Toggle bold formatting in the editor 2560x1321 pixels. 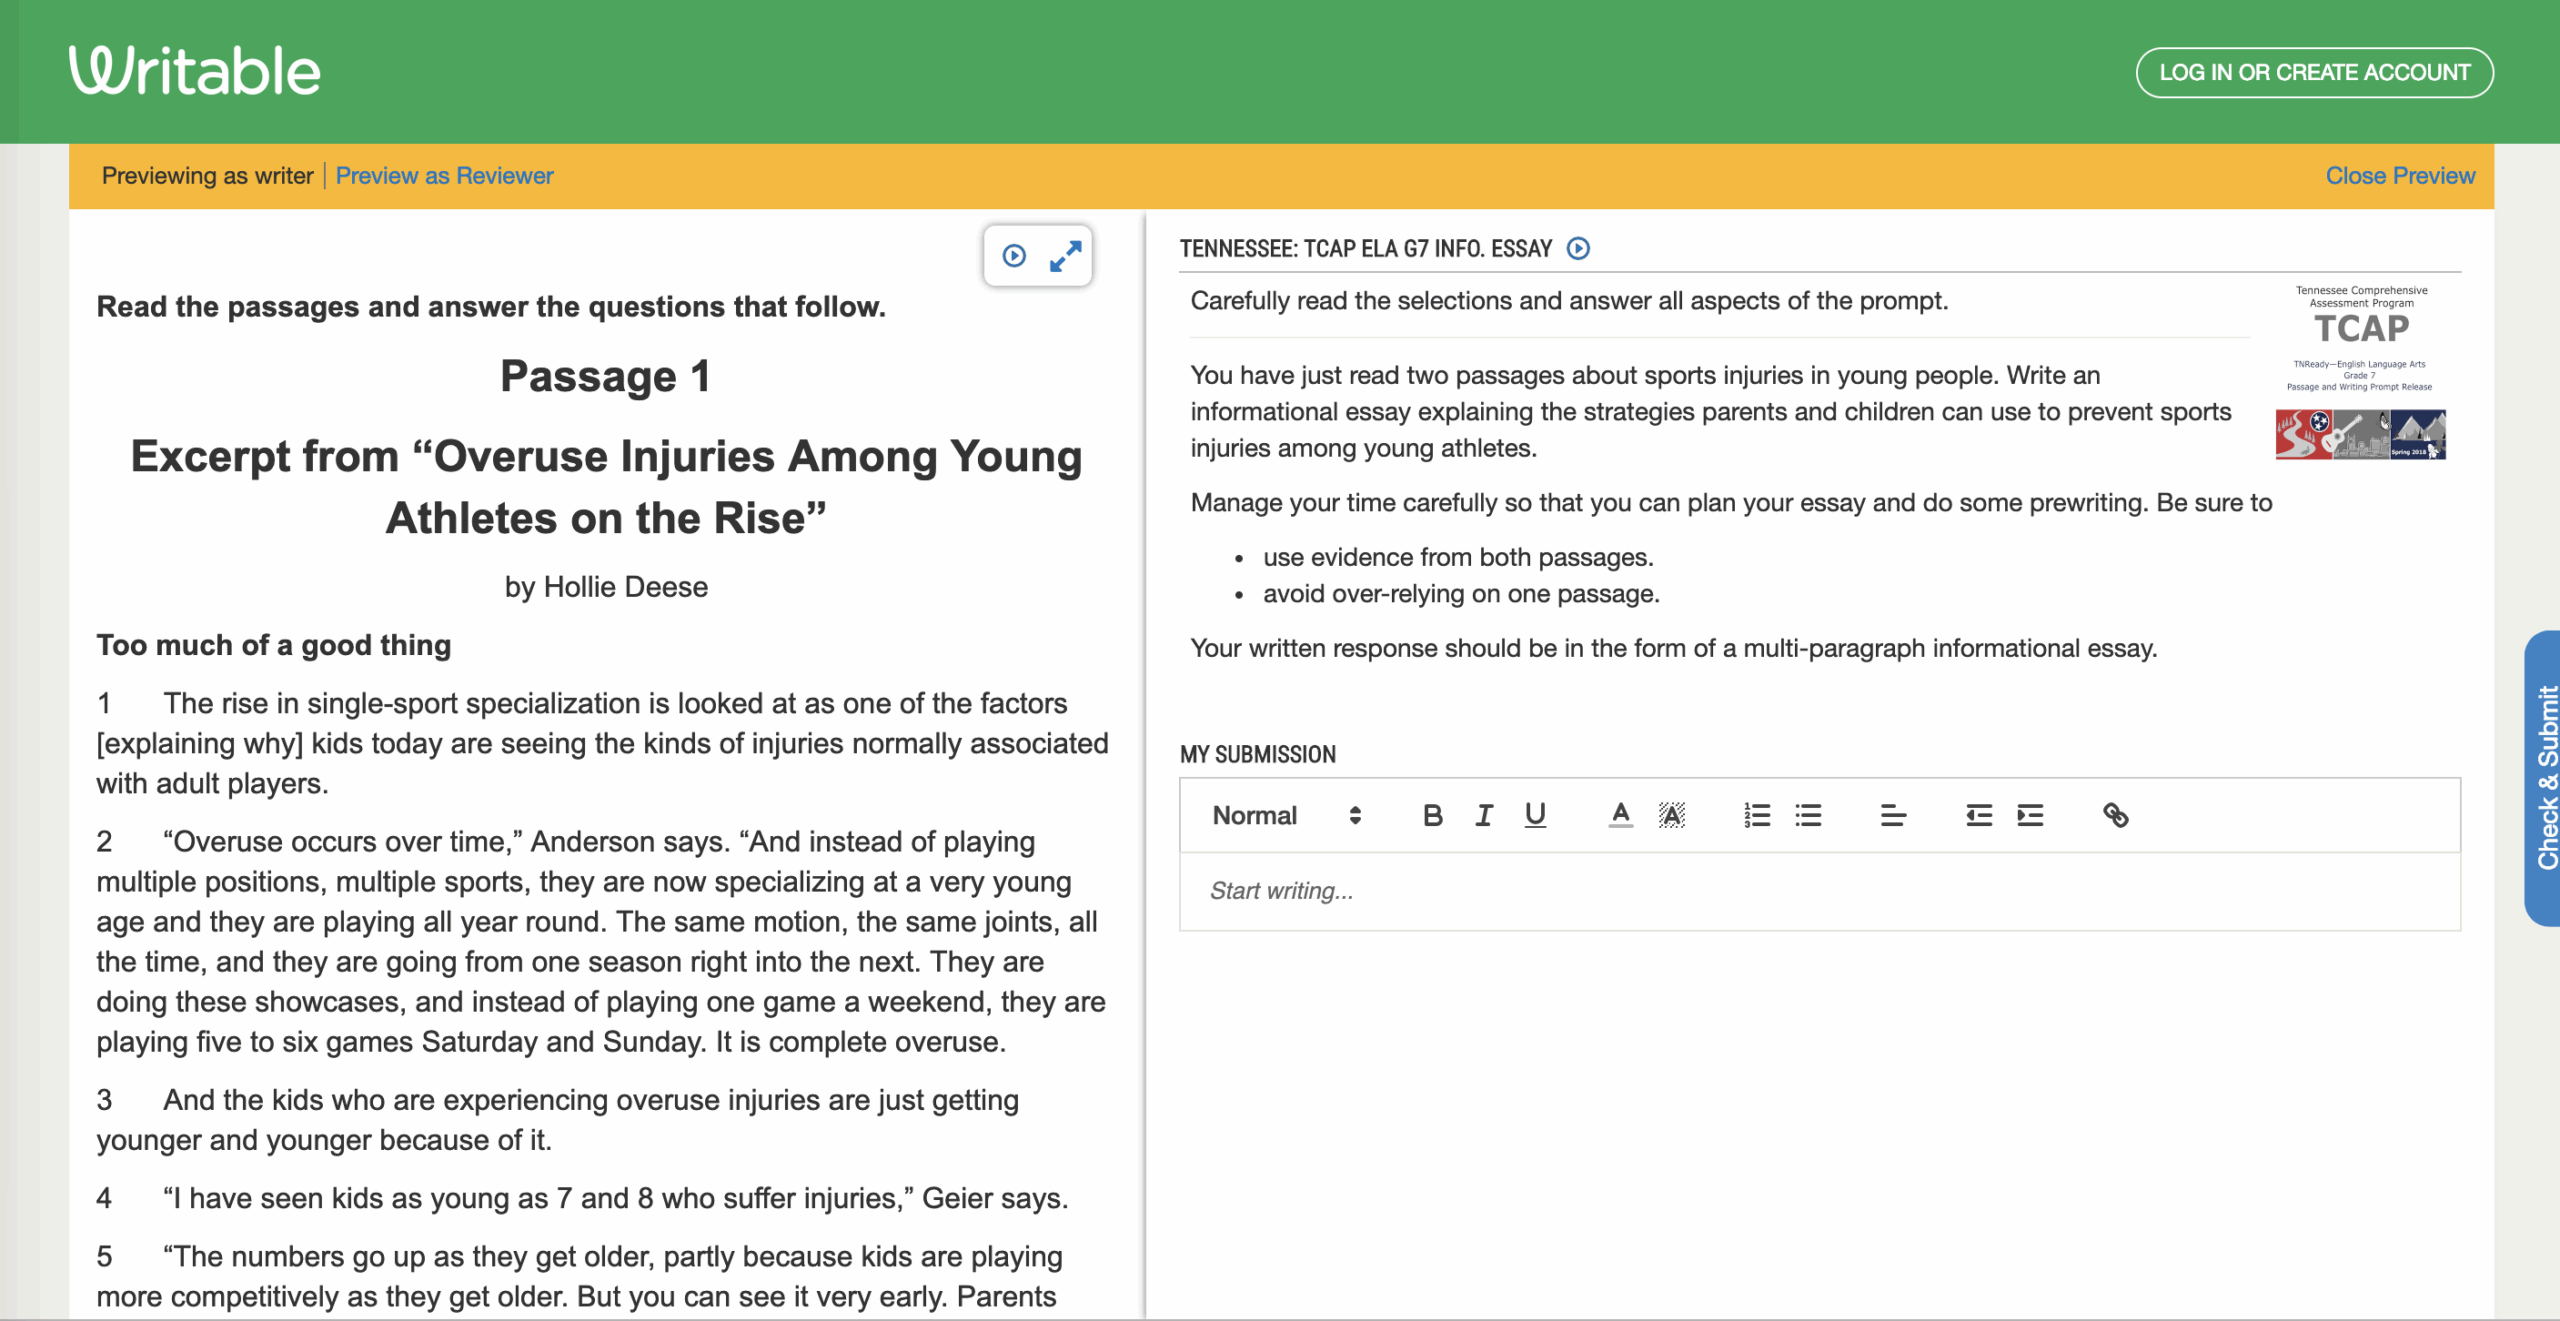(1432, 816)
